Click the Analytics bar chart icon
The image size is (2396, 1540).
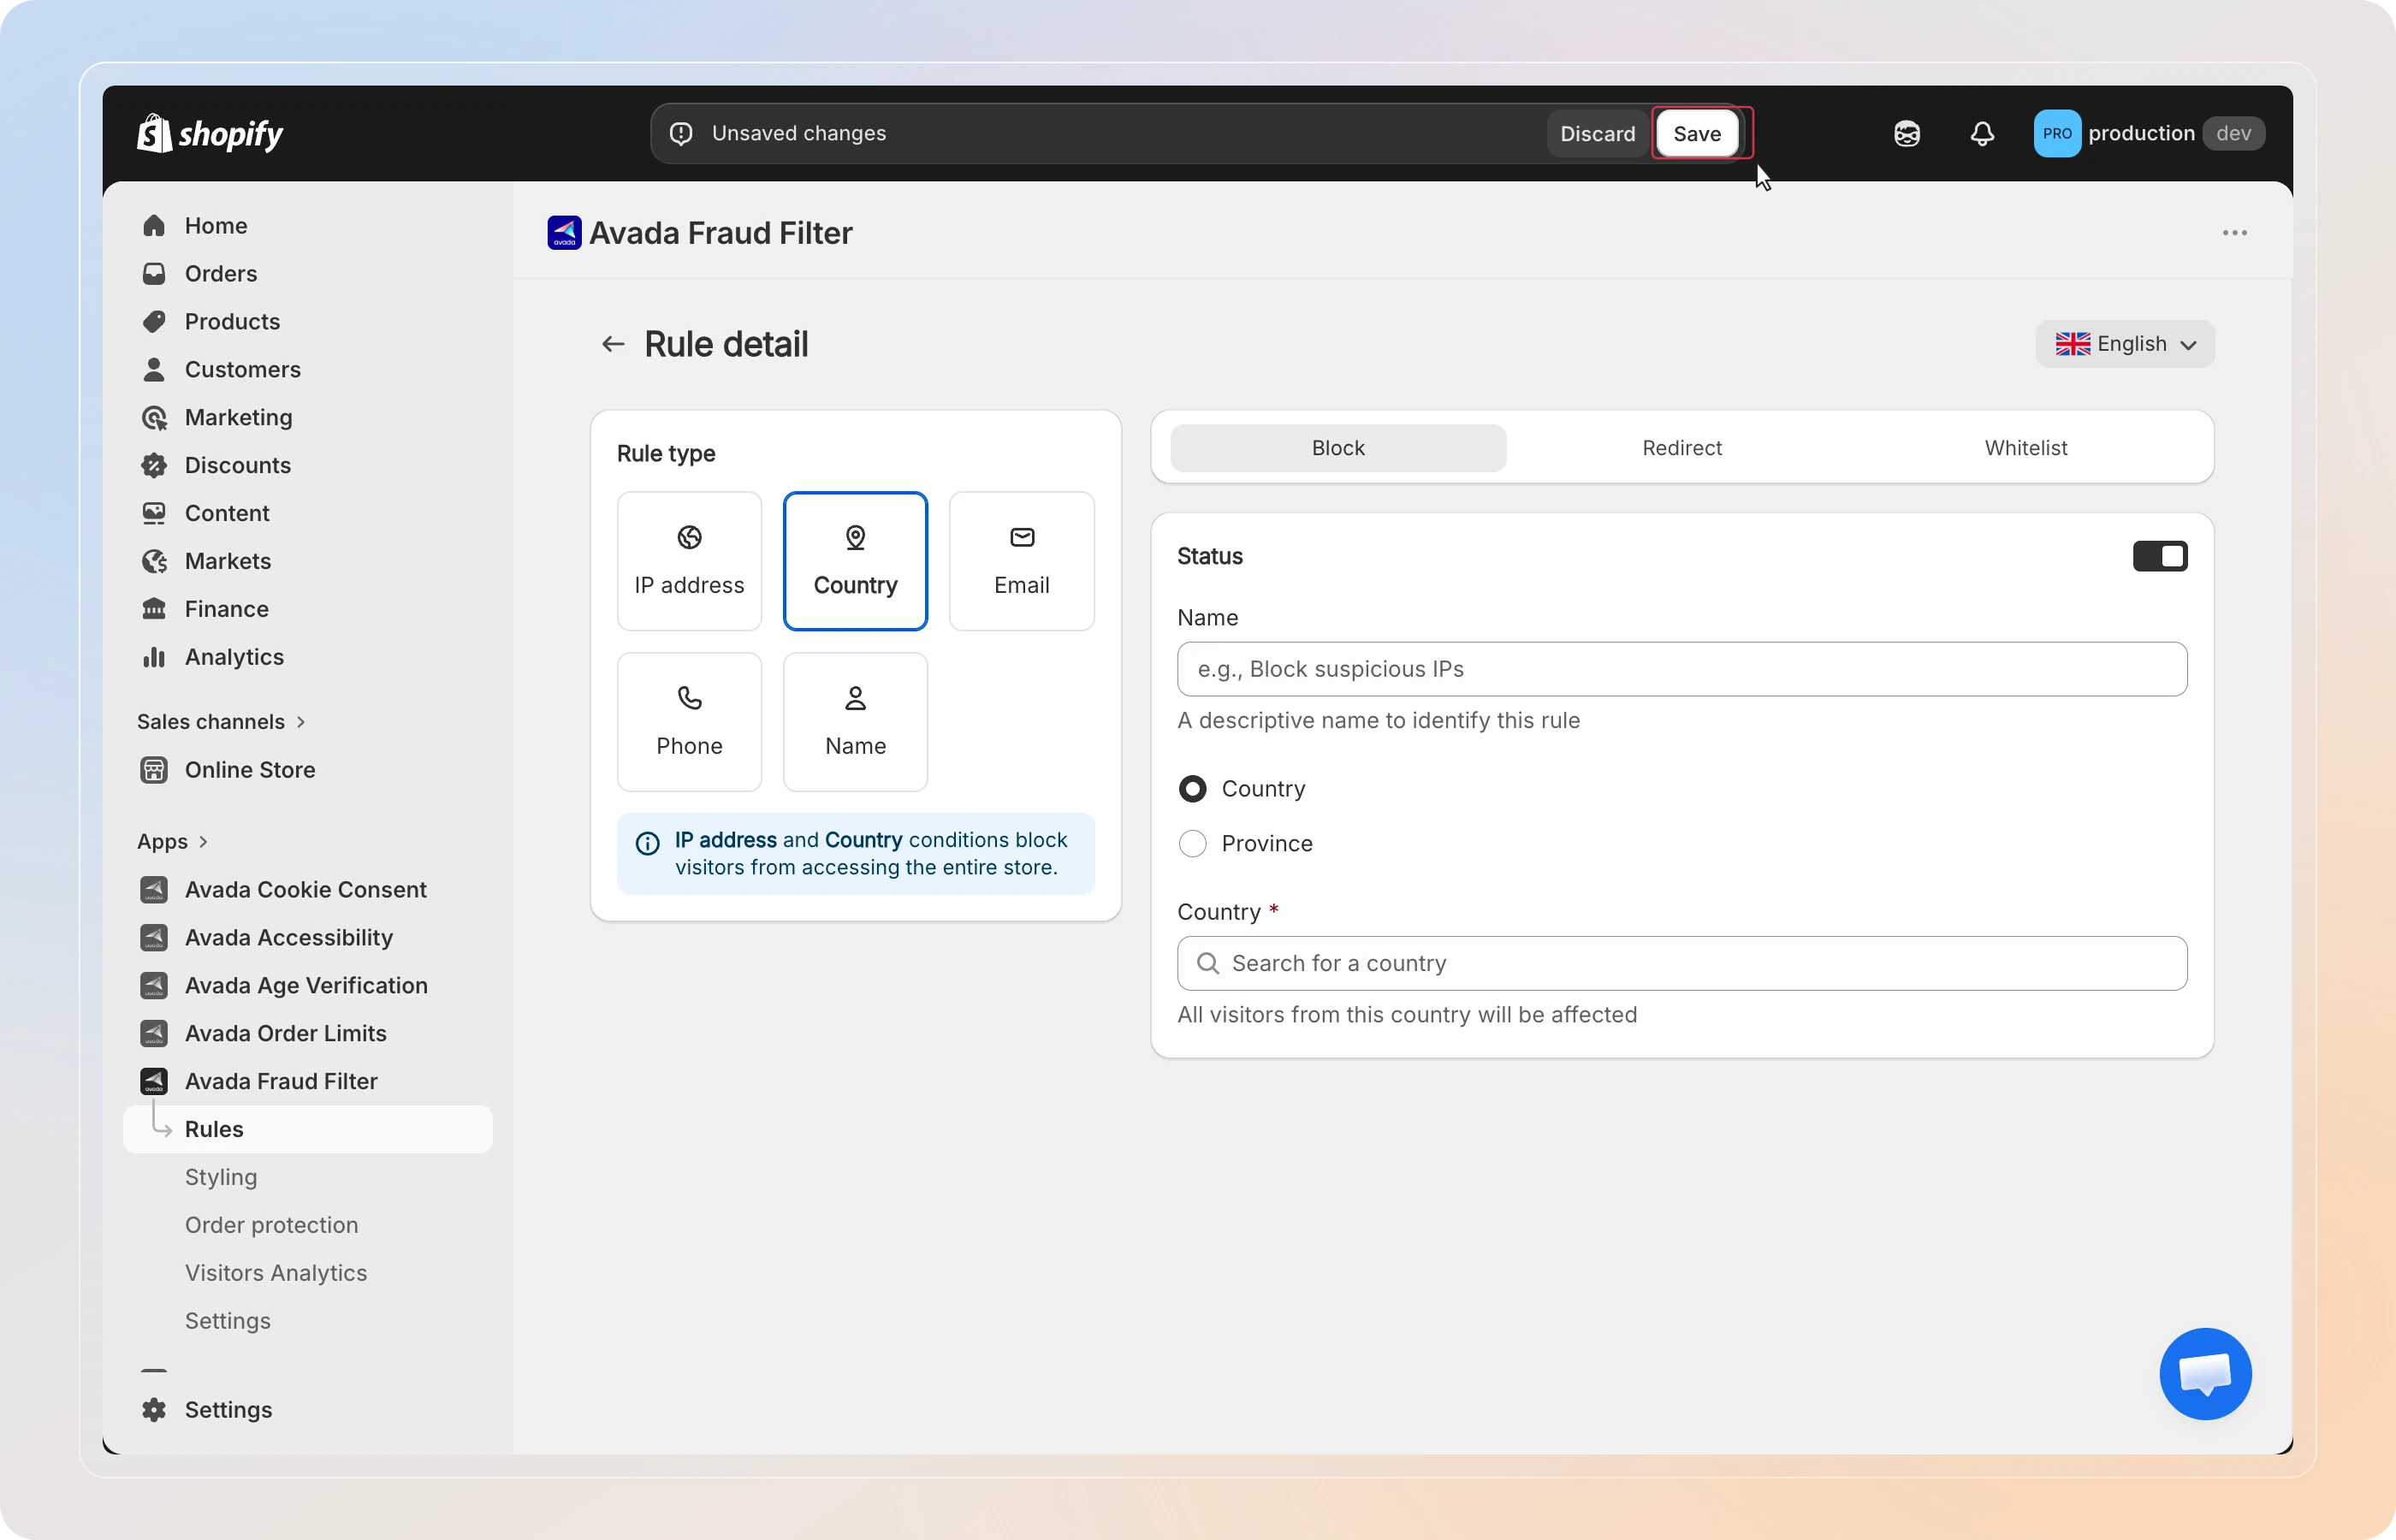[154, 658]
